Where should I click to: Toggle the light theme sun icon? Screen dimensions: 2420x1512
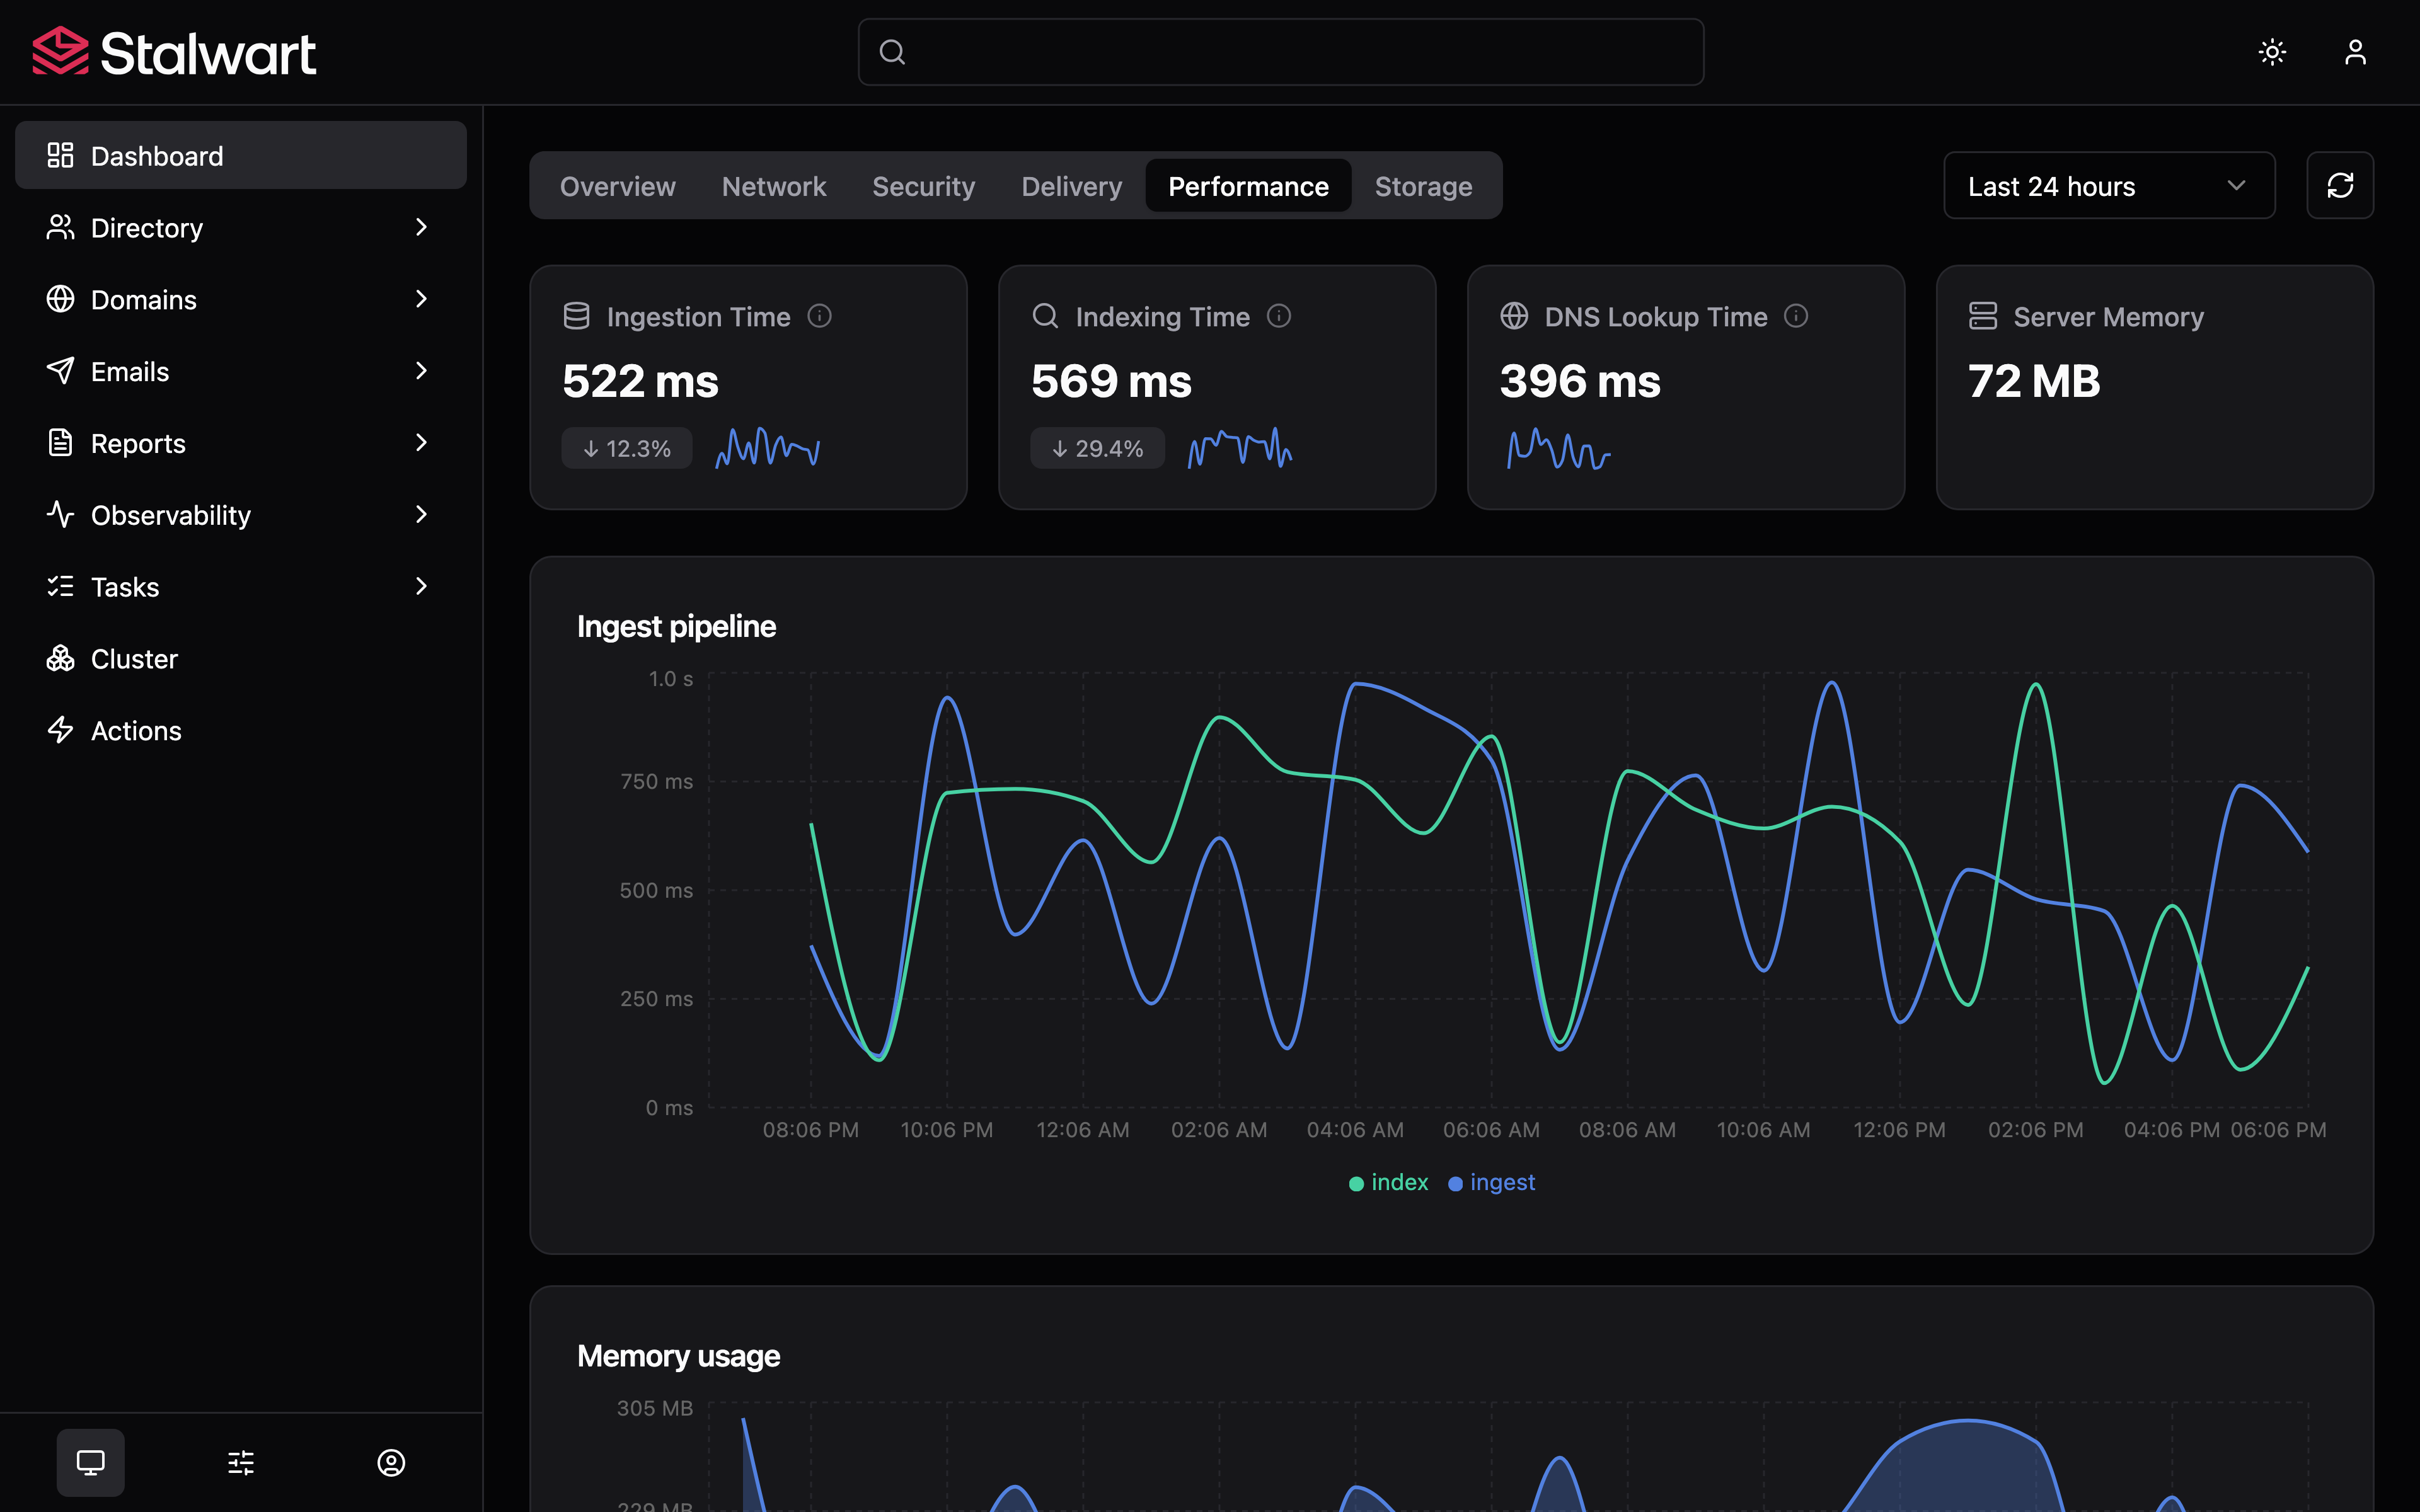click(2272, 52)
